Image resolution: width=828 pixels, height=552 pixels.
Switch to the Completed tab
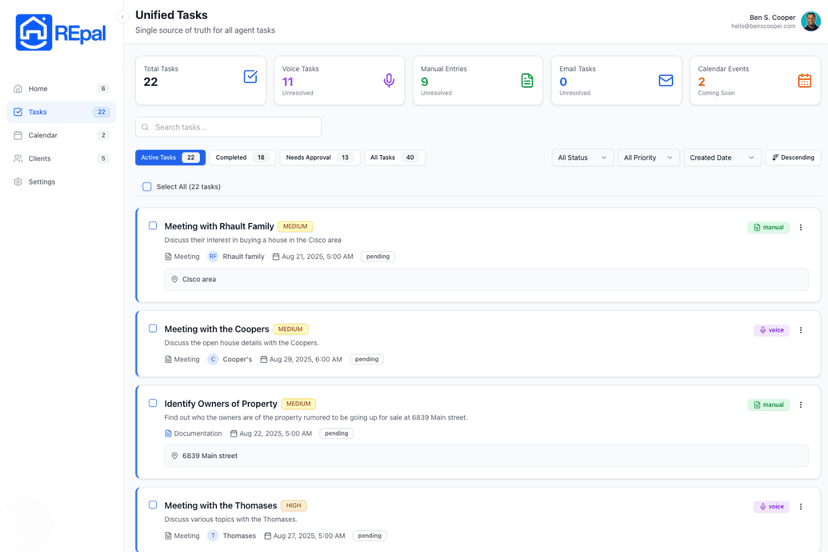(242, 158)
